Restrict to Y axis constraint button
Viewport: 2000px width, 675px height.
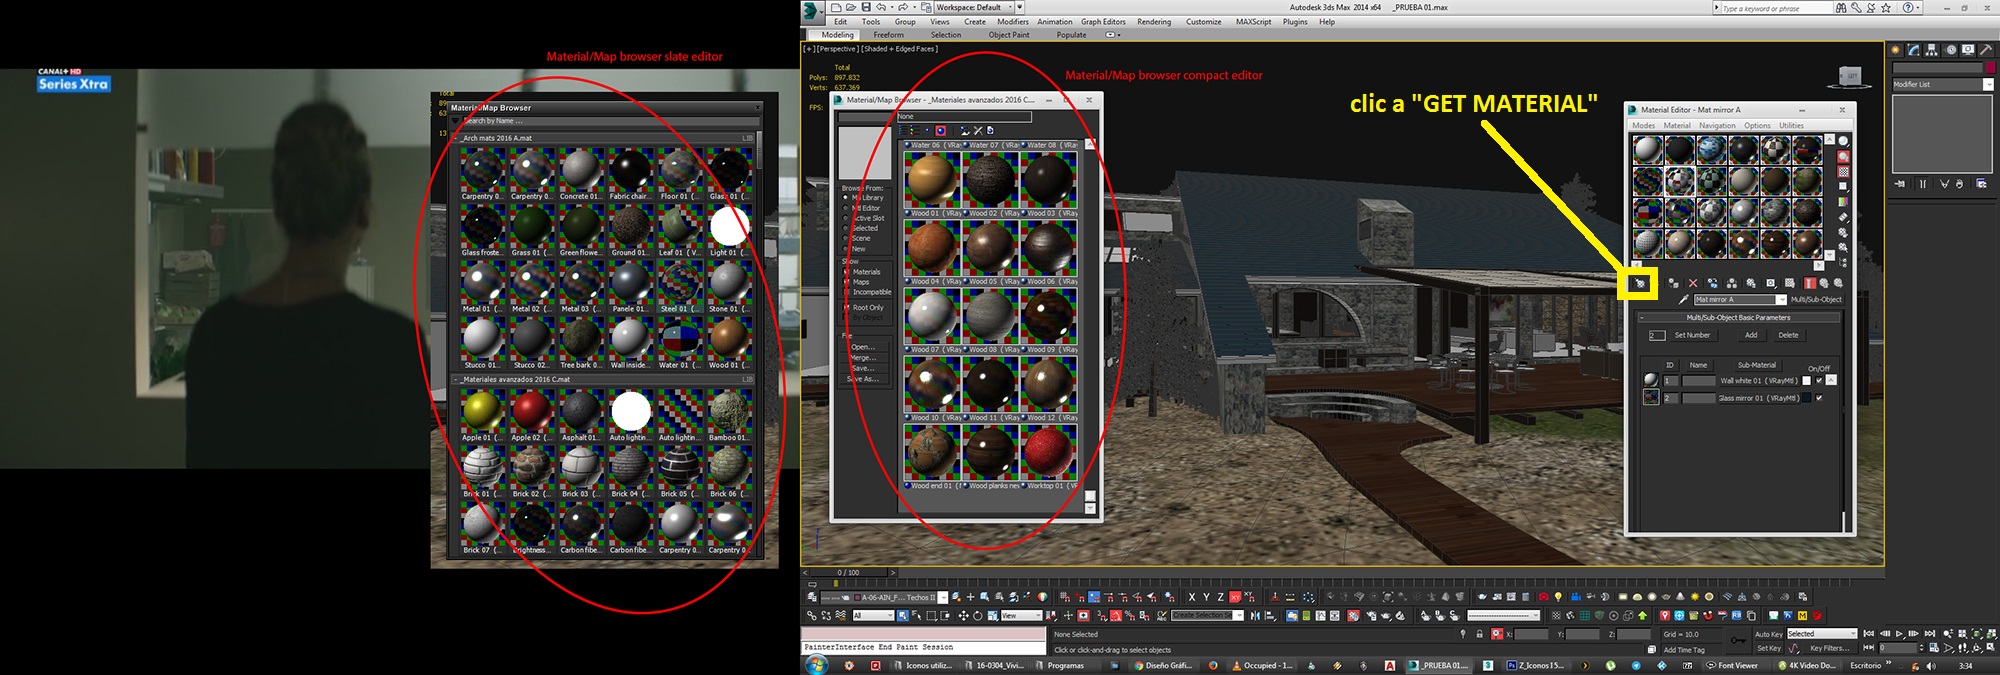1206,597
